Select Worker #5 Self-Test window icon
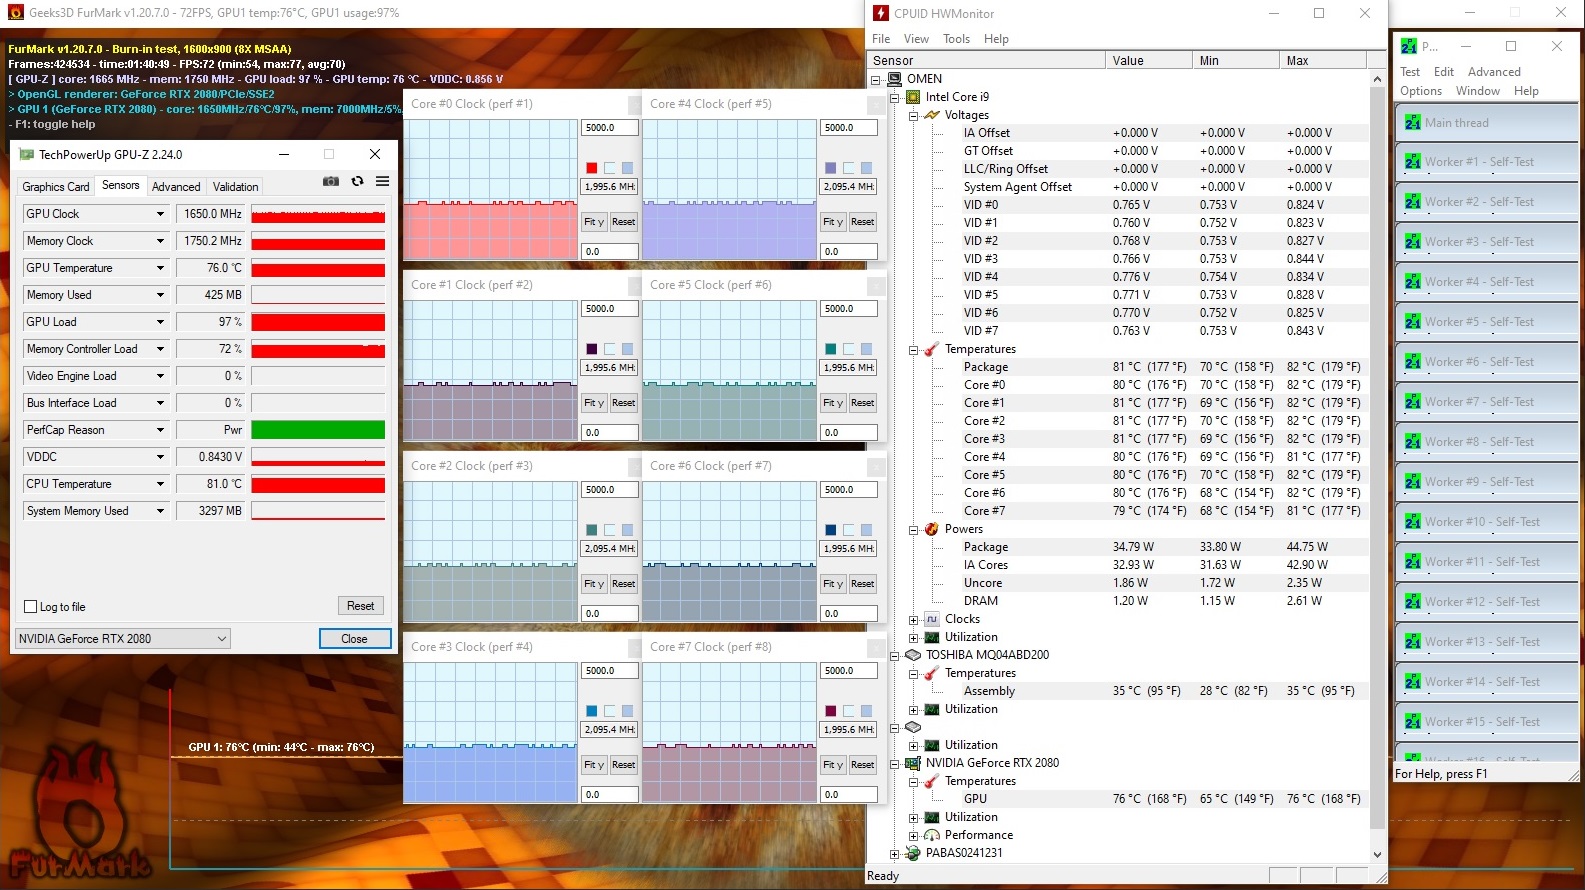1585x890 pixels. (x=1412, y=322)
